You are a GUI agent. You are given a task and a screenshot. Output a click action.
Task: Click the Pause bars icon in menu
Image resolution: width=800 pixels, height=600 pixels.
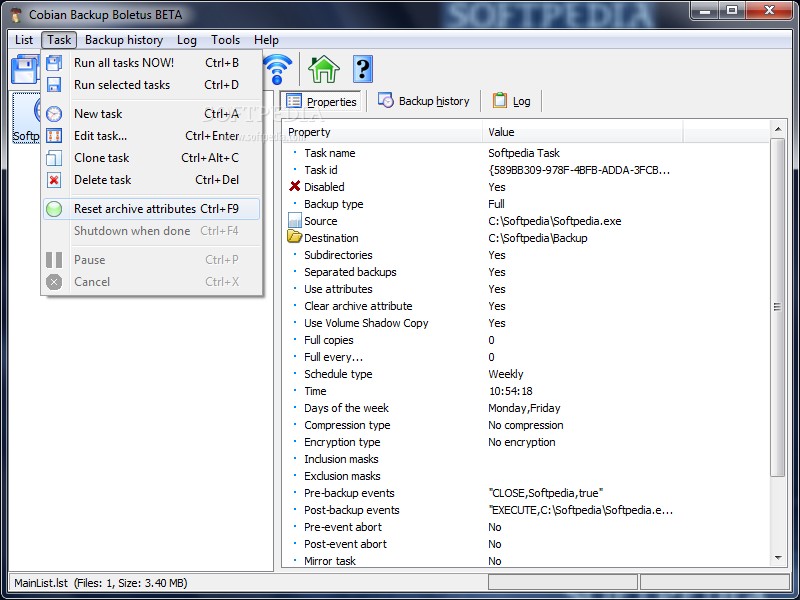pyautogui.click(x=54, y=260)
